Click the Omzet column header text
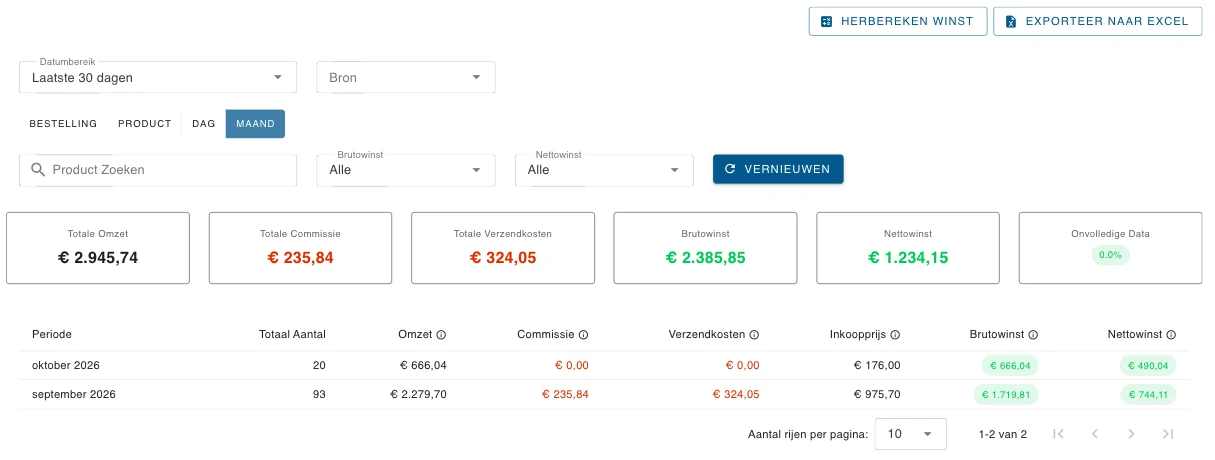Viewport: 1215px width, 460px height. click(x=415, y=334)
